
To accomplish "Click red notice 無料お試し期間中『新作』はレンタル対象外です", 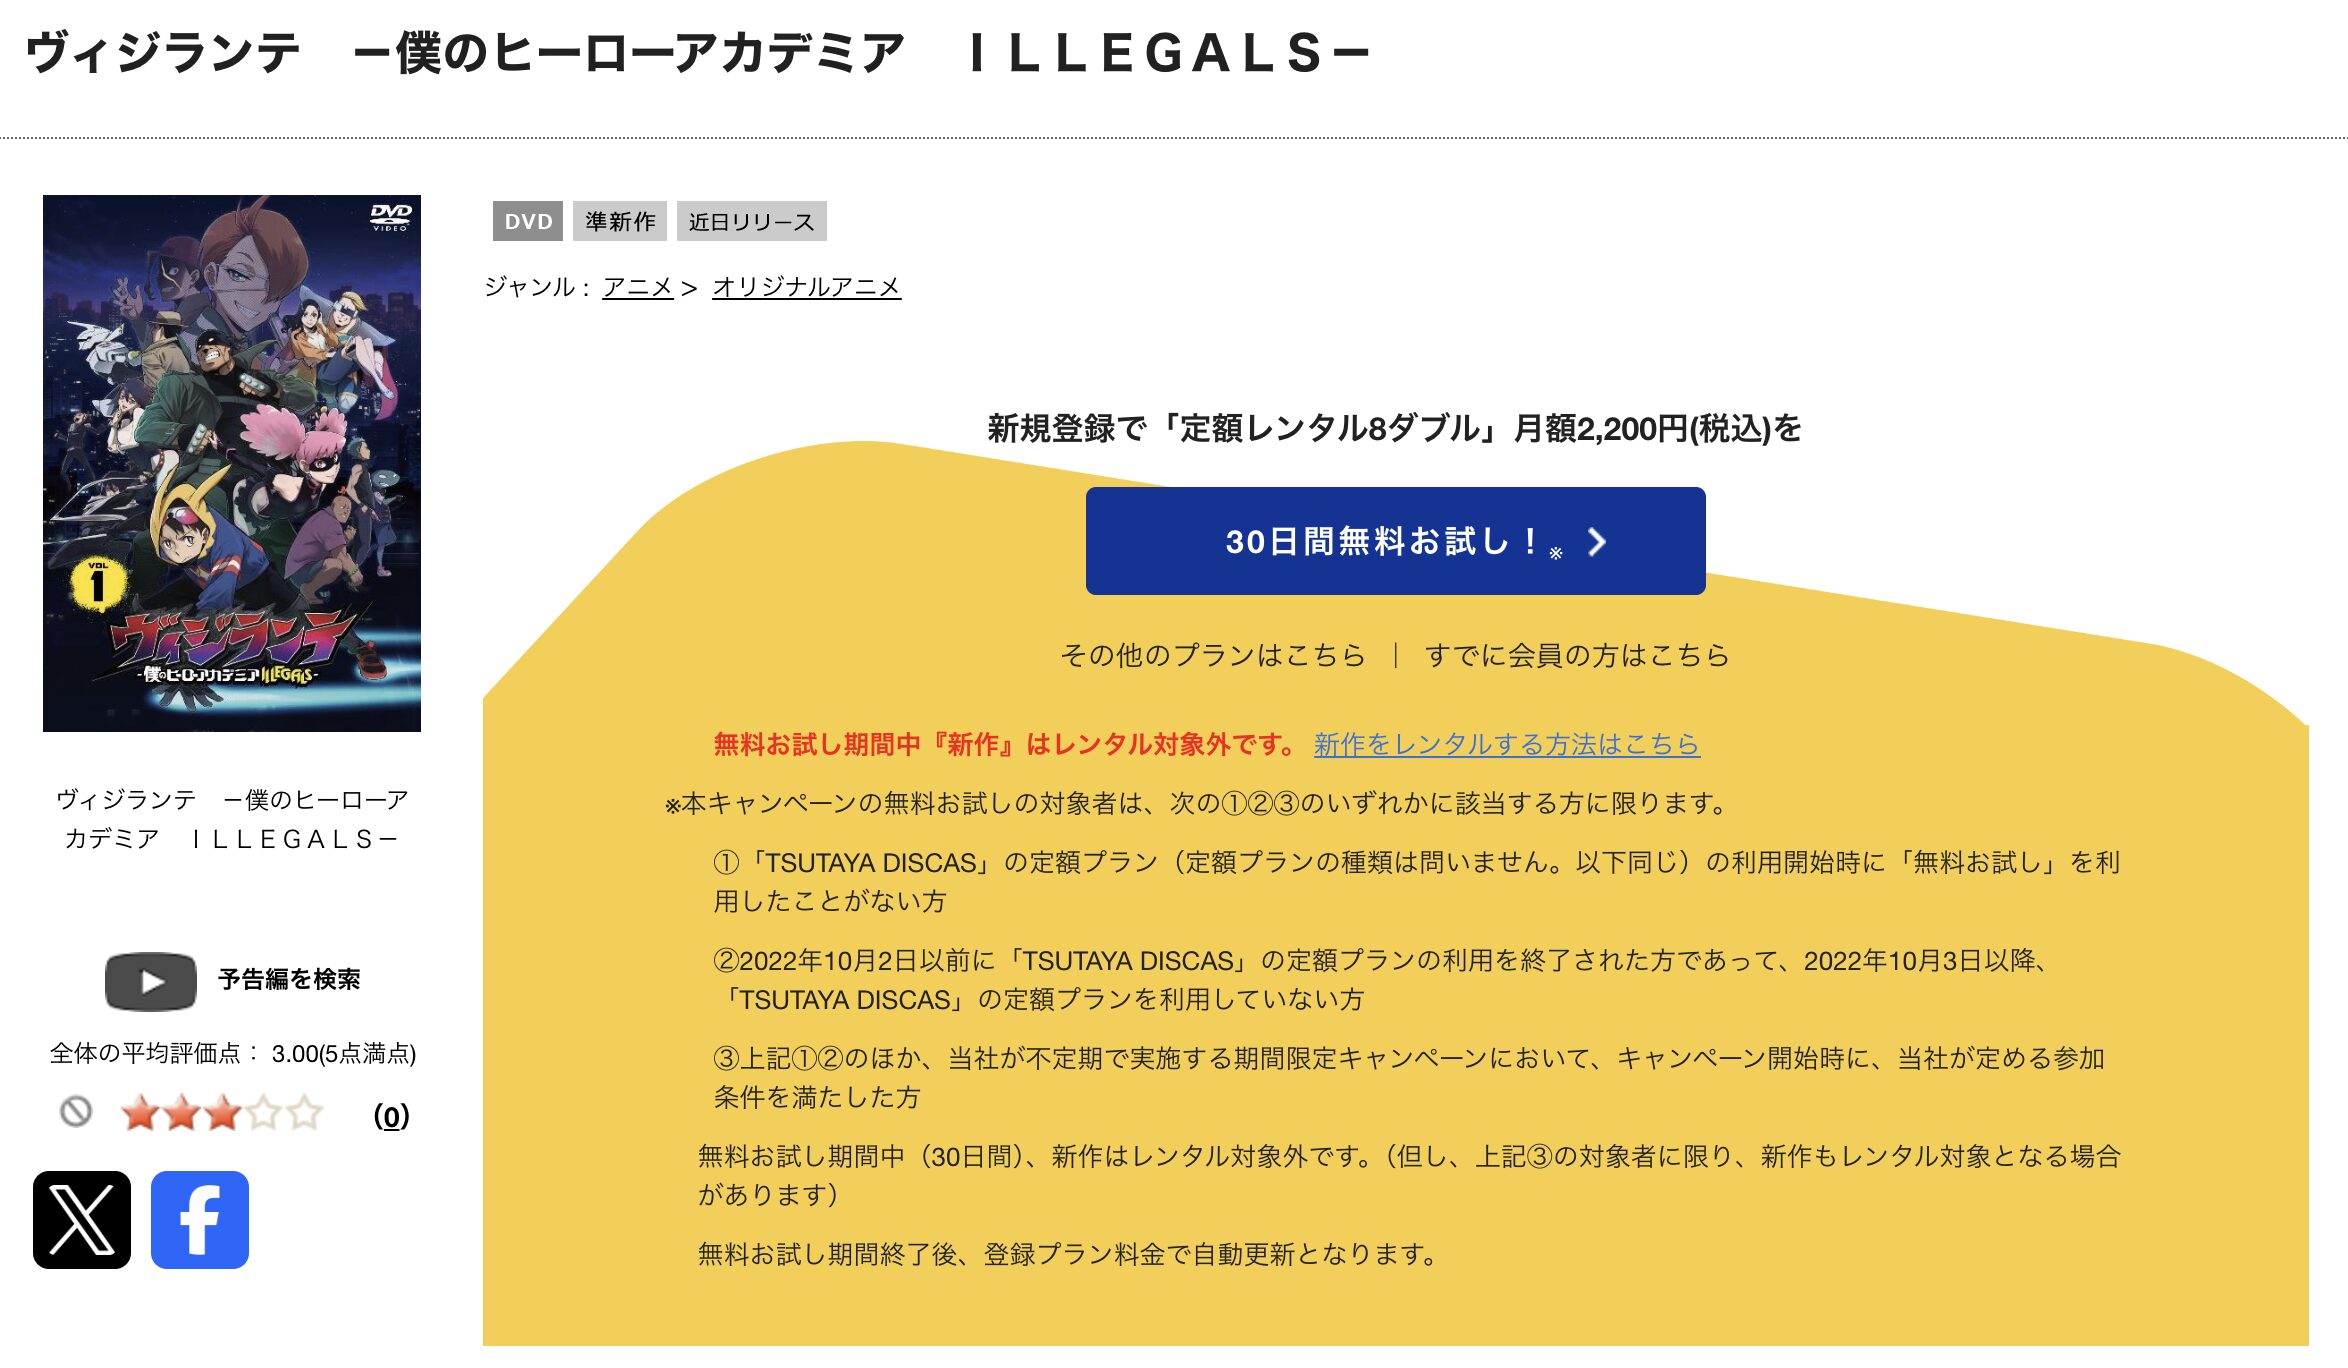I will [x=1005, y=744].
